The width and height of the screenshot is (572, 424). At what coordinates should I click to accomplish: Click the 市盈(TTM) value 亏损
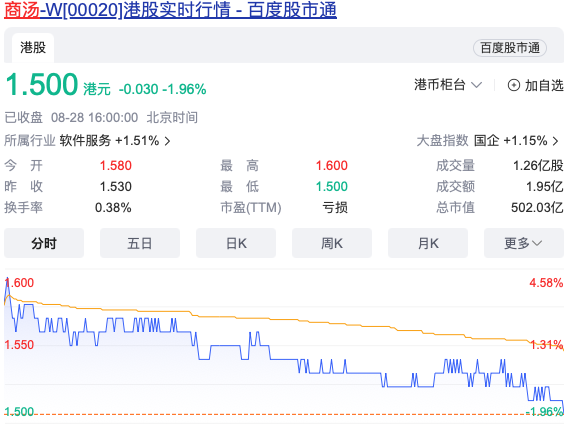pos(335,208)
